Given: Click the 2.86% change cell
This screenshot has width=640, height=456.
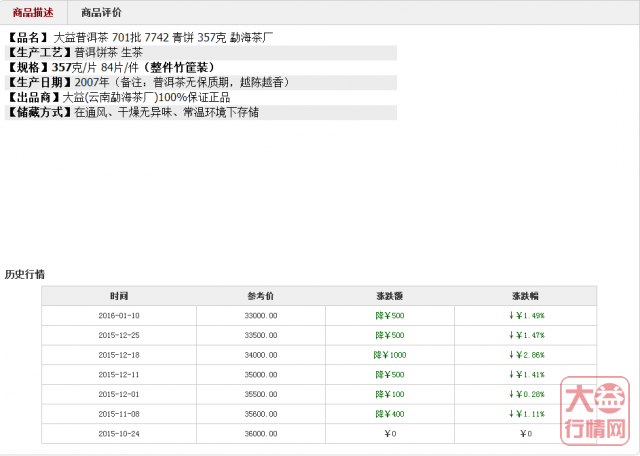Looking at the screenshot, I should (525, 355).
